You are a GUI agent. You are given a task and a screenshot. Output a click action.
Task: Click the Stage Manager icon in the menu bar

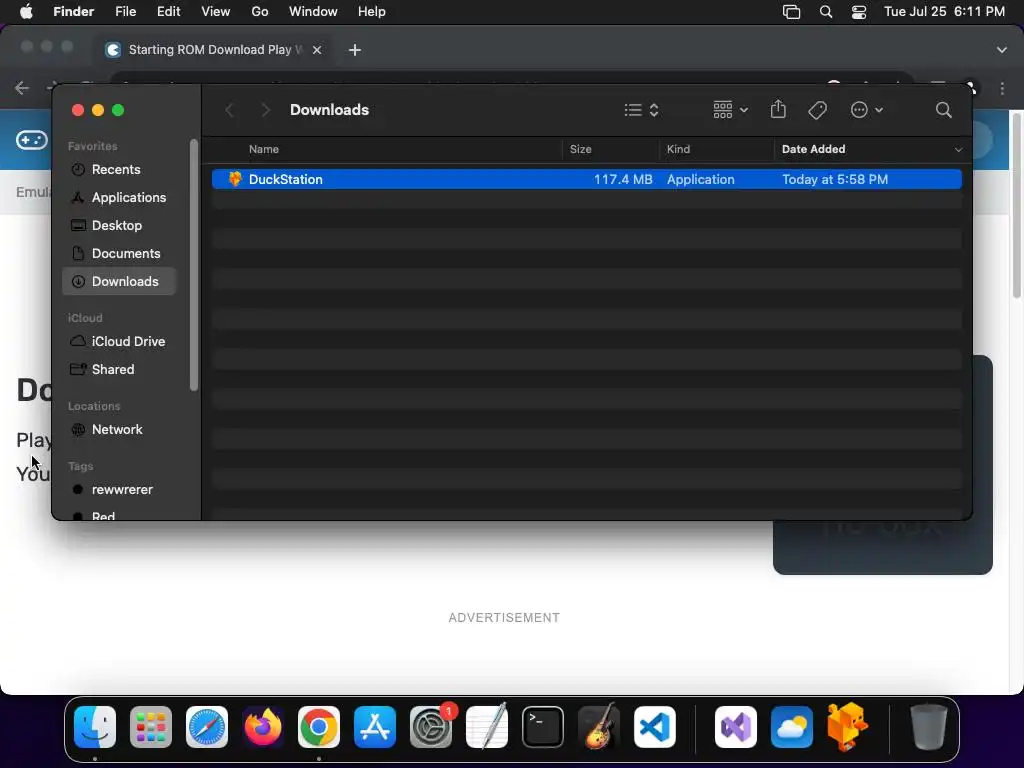coord(792,12)
